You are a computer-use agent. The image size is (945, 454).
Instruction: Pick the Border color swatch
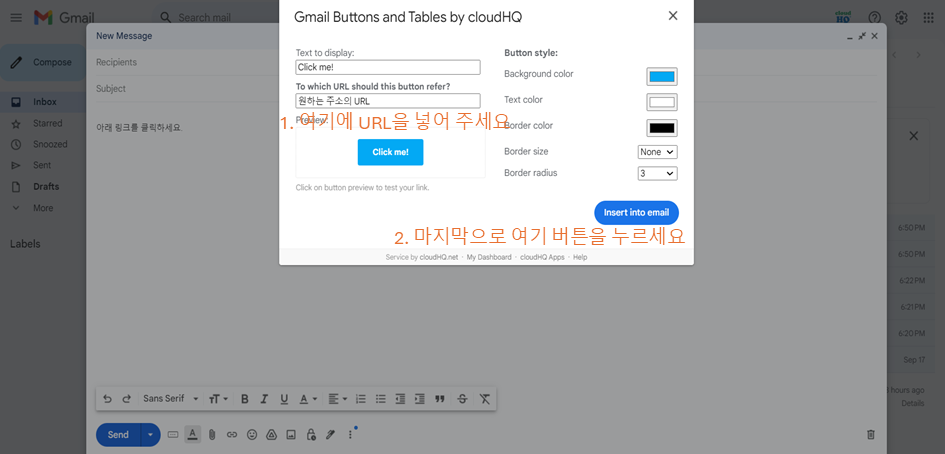662,128
